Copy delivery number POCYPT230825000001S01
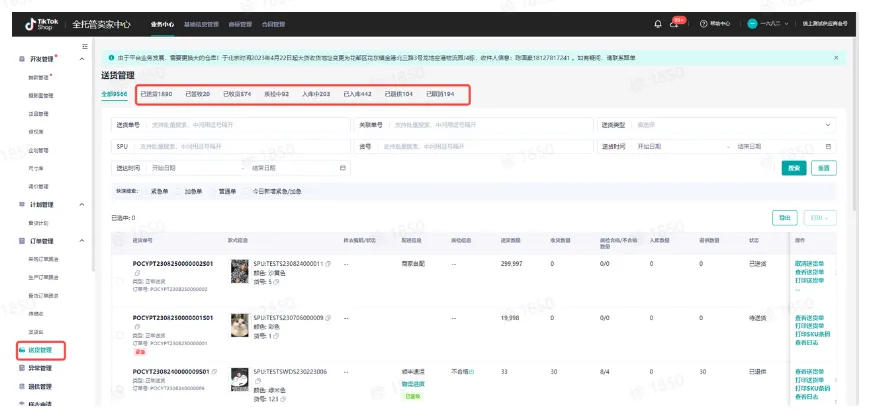Image resolution: width=870 pixels, height=419 pixels. point(136,327)
